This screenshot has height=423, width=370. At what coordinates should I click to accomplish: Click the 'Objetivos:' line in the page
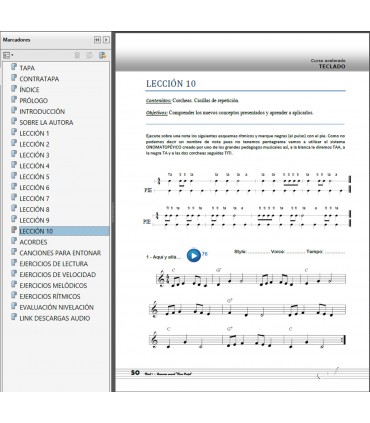pos(230,113)
